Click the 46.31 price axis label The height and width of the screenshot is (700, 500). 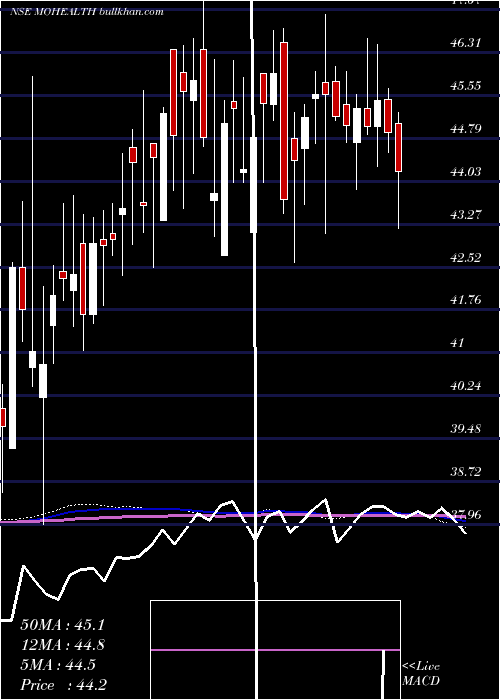click(466, 43)
